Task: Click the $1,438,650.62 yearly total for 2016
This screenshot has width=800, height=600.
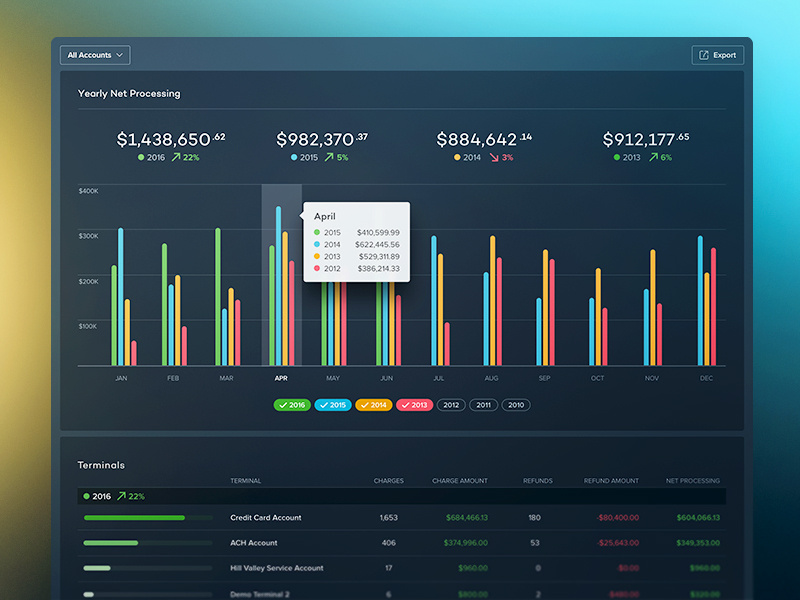Action: (171, 139)
